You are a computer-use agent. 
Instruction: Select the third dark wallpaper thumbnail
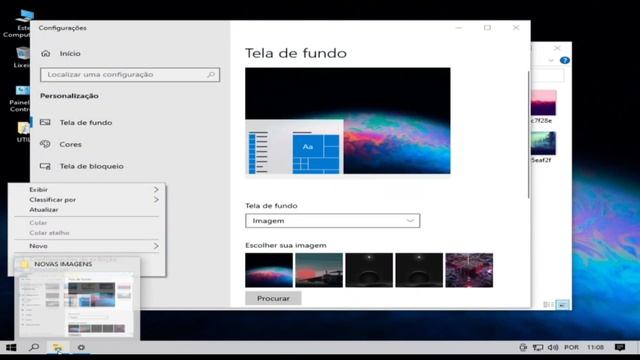tap(369, 270)
